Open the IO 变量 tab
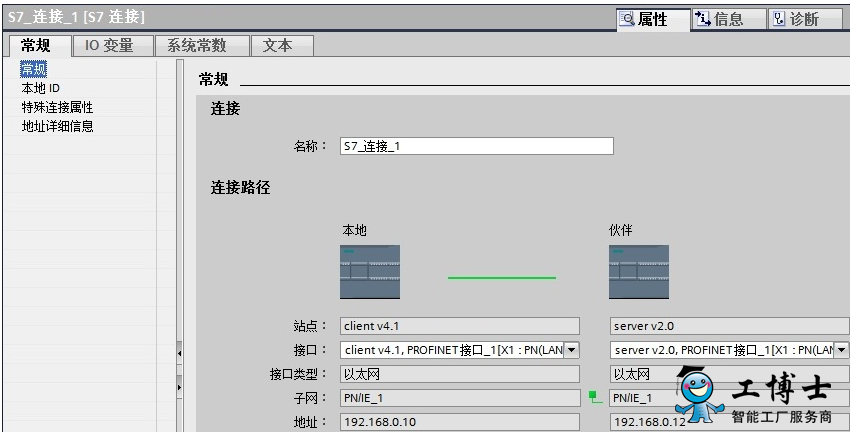The width and height of the screenshot is (853, 435). point(113,46)
